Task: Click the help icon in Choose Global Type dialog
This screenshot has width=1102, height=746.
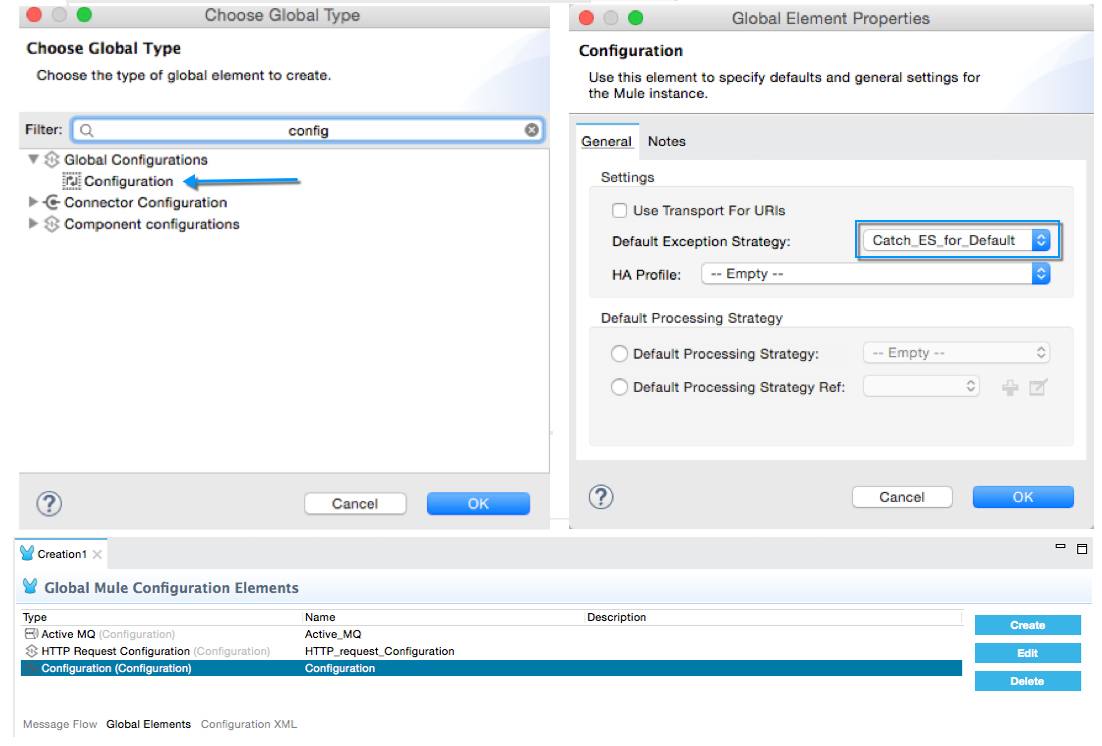Action: (50, 503)
